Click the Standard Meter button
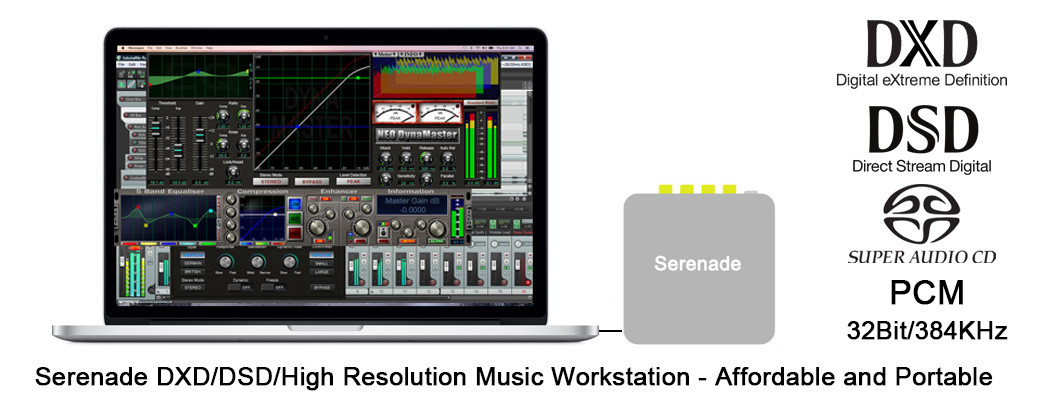The height and width of the screenshot is (400, 1050). [481, 103]
